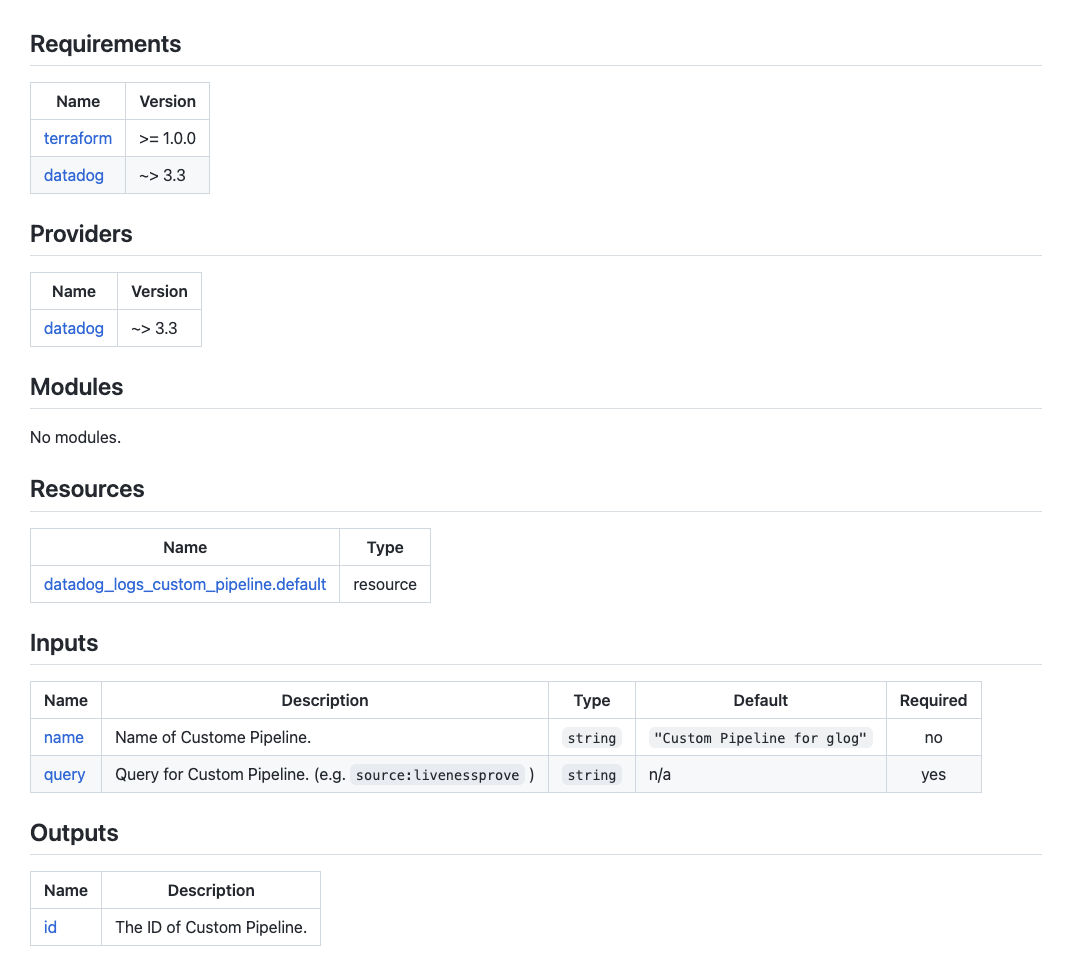
Task: Click the Required column header in Inputs
Action: coord(933,700)
